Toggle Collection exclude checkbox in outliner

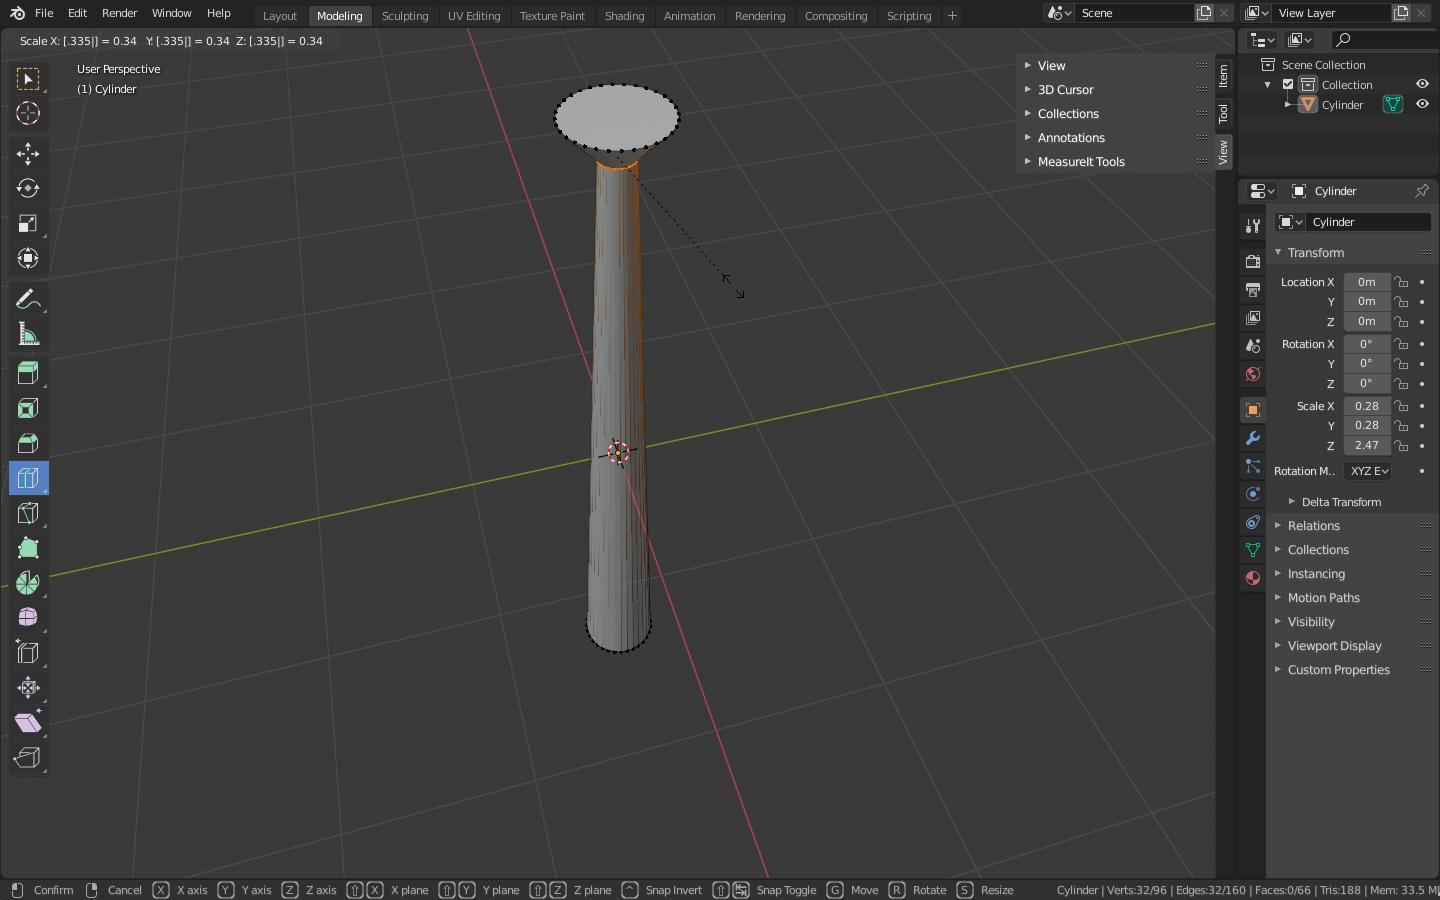point(1288,84)
